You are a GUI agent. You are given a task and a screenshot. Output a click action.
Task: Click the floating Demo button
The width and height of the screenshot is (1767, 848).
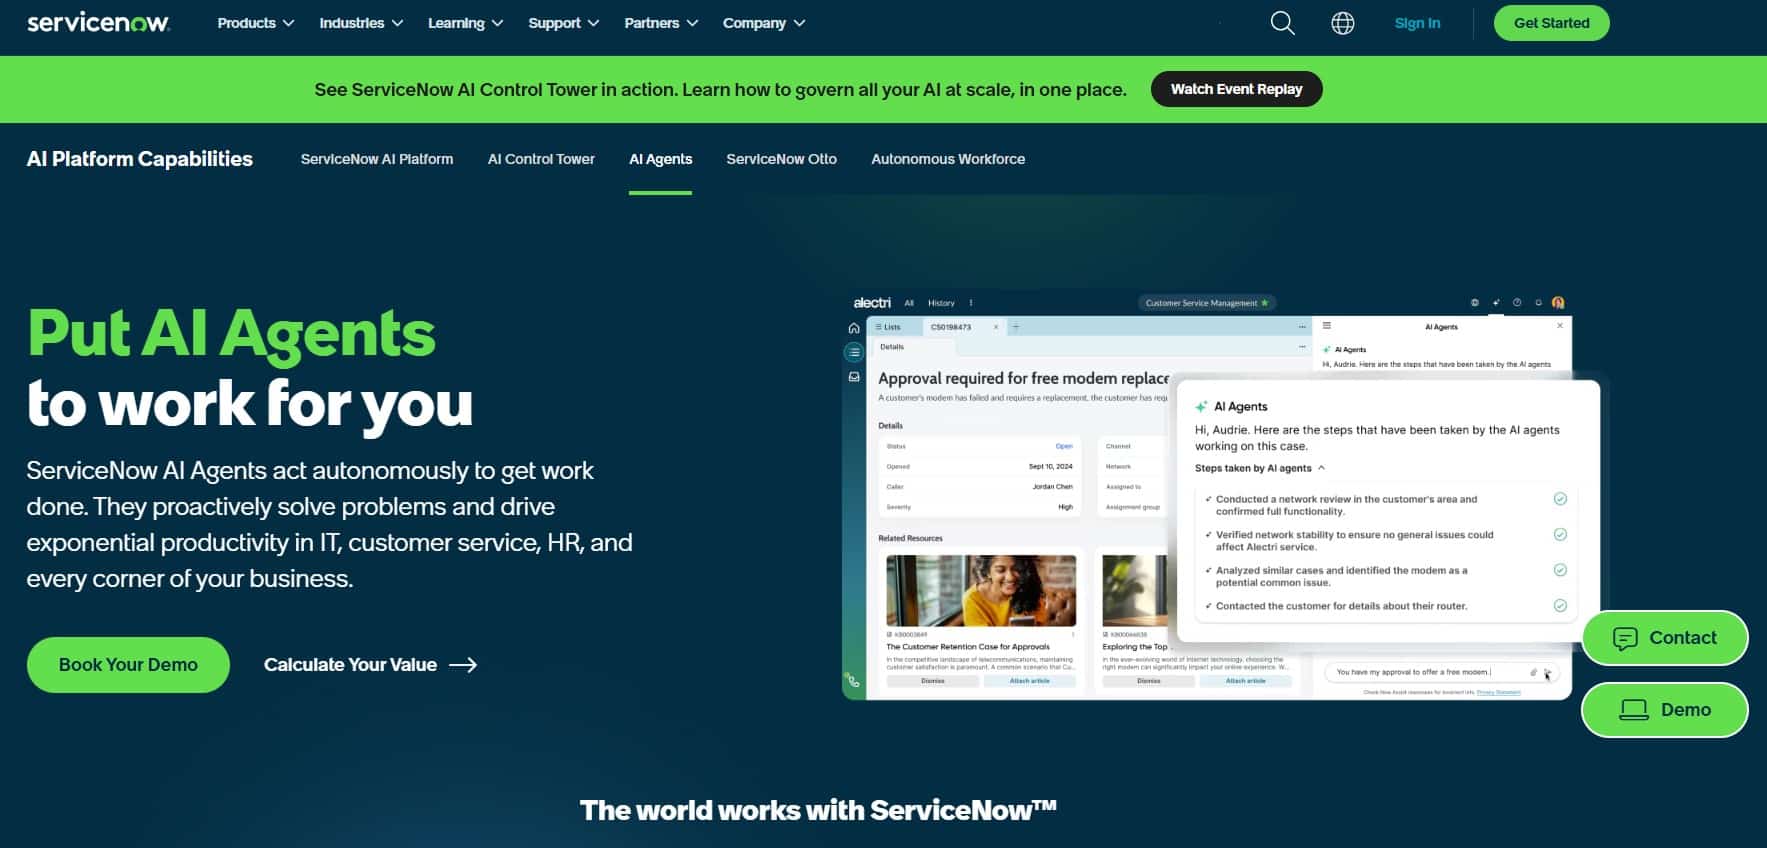click(1665, 710)
